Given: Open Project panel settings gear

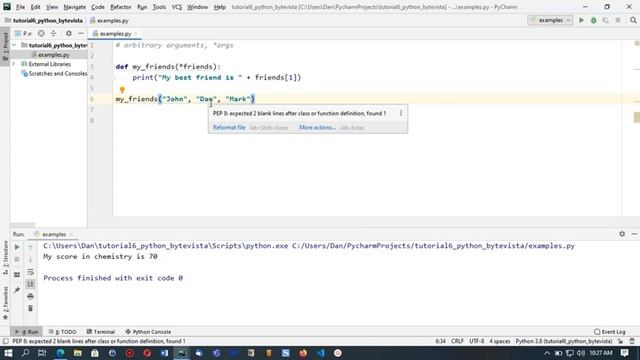Looking at the screenshot, I should pos(69,33).
